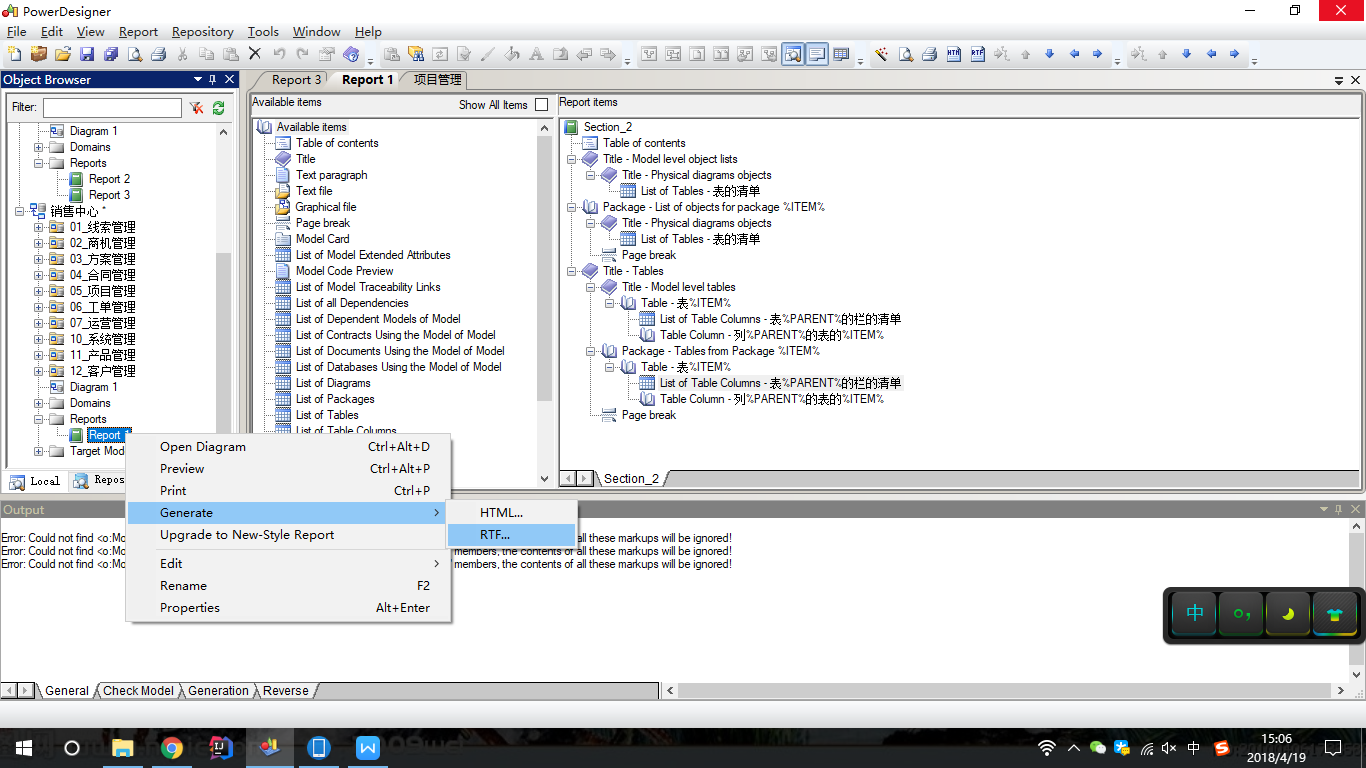Click the Windows Start button
The width and height of the screenshot is (1366, 768).
(23, 747)
